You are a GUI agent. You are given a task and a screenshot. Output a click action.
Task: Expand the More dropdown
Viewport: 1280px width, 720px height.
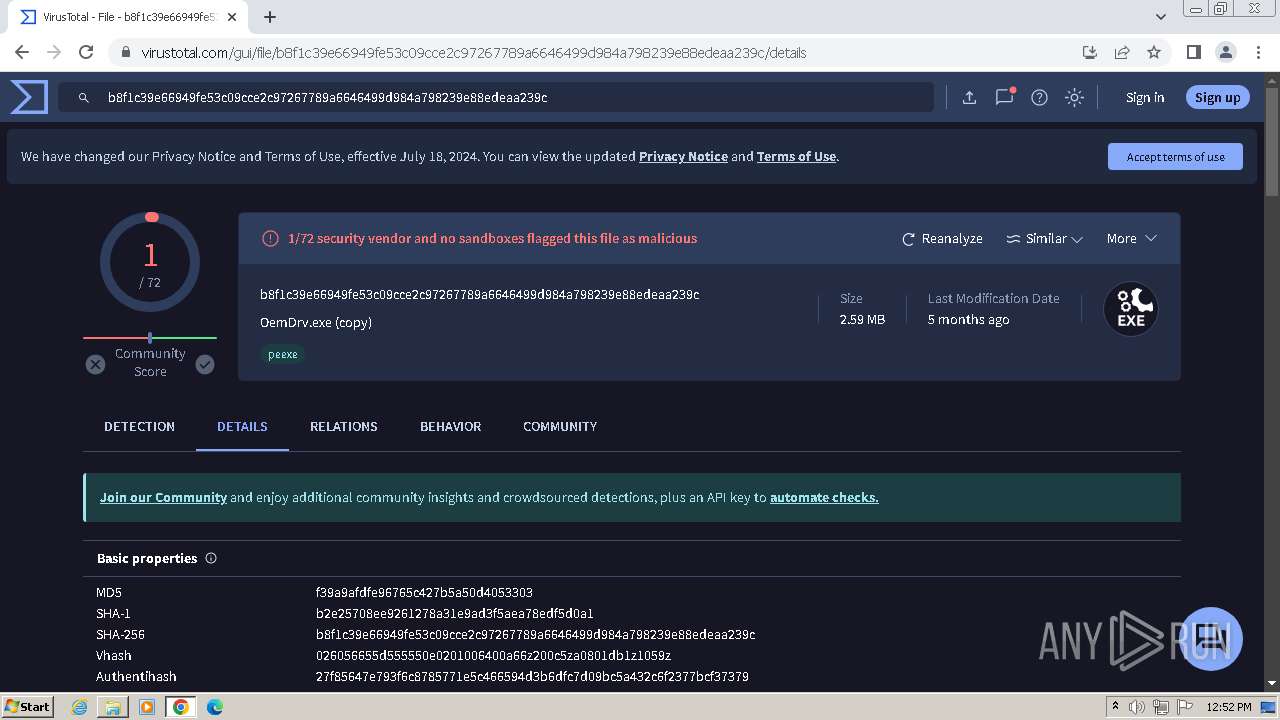(x=1132, y=238)
